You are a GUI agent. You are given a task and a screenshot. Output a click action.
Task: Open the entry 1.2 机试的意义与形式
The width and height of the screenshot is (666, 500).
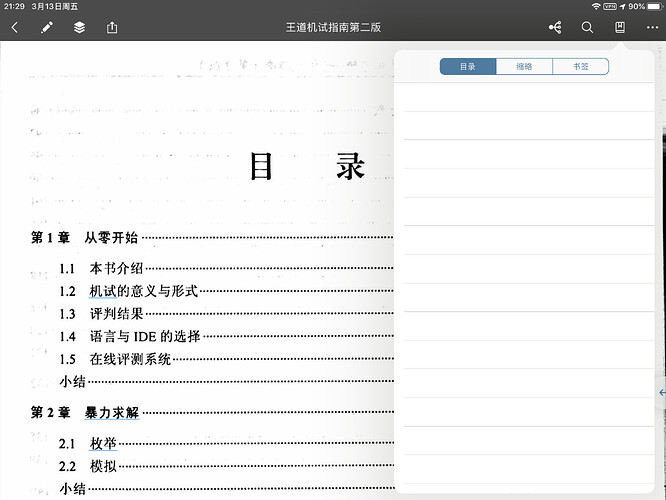(129, 291)
